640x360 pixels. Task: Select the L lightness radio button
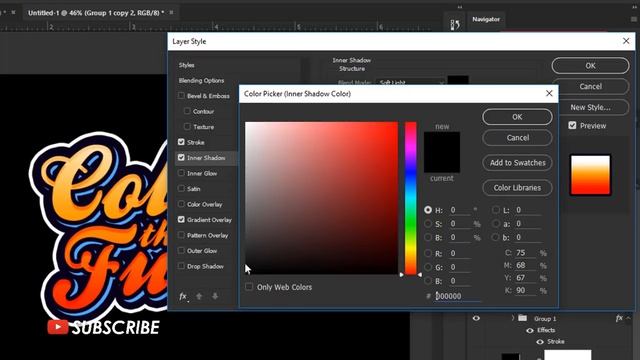coord(496,210)
